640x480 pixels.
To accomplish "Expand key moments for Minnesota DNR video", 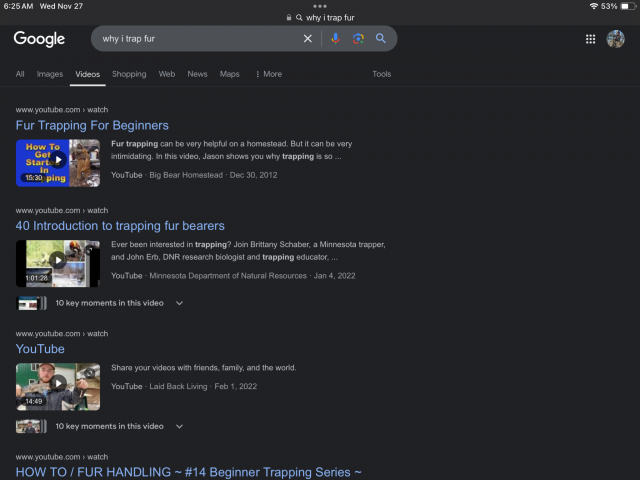I will point(179,303).
